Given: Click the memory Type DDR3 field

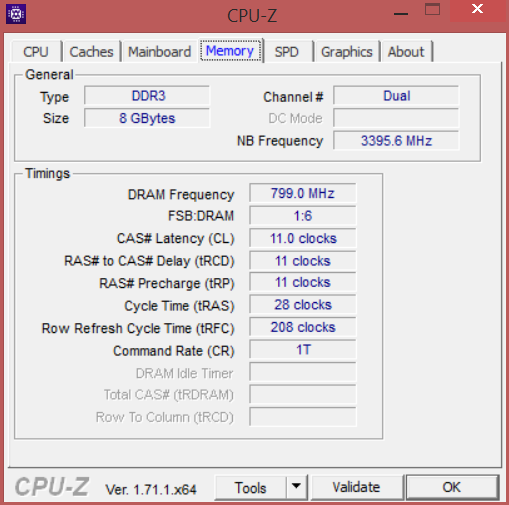Looking at the screenshot, I should (147, 96).
